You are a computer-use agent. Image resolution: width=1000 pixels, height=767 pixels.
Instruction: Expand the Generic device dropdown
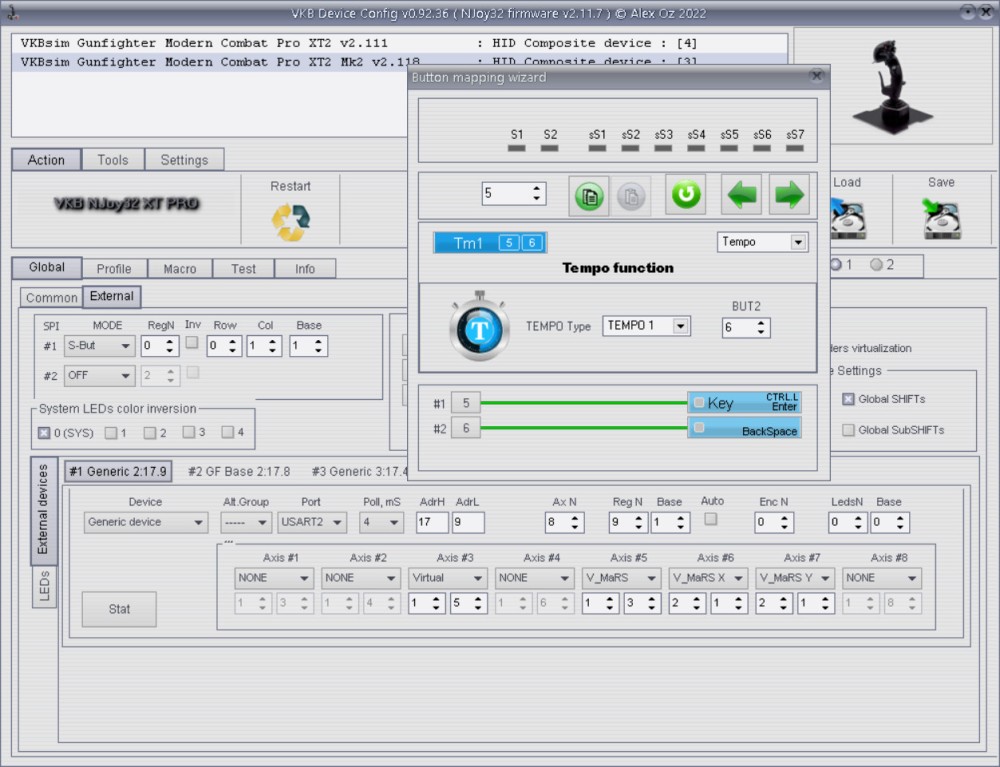tap(146, 522)
